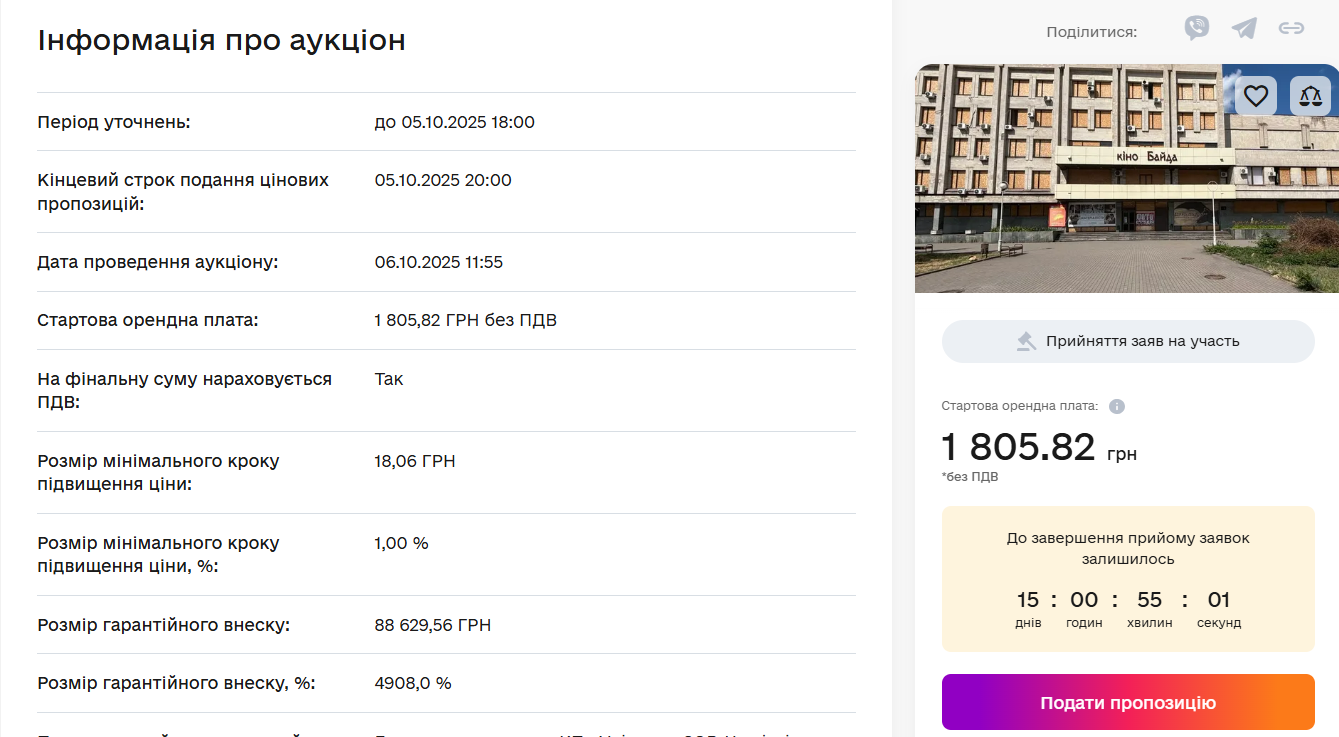Click the Інформація про аукціон heading
Image resolution: width=1339 pixels, height=737 pixels.
click(221, 40)
